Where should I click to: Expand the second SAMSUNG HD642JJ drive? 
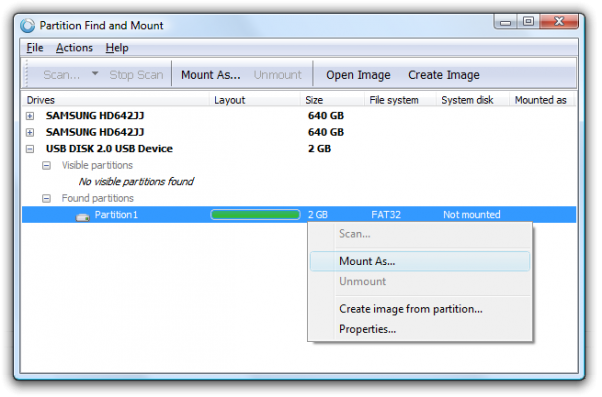pyautogui.click(x=30, y=132)
